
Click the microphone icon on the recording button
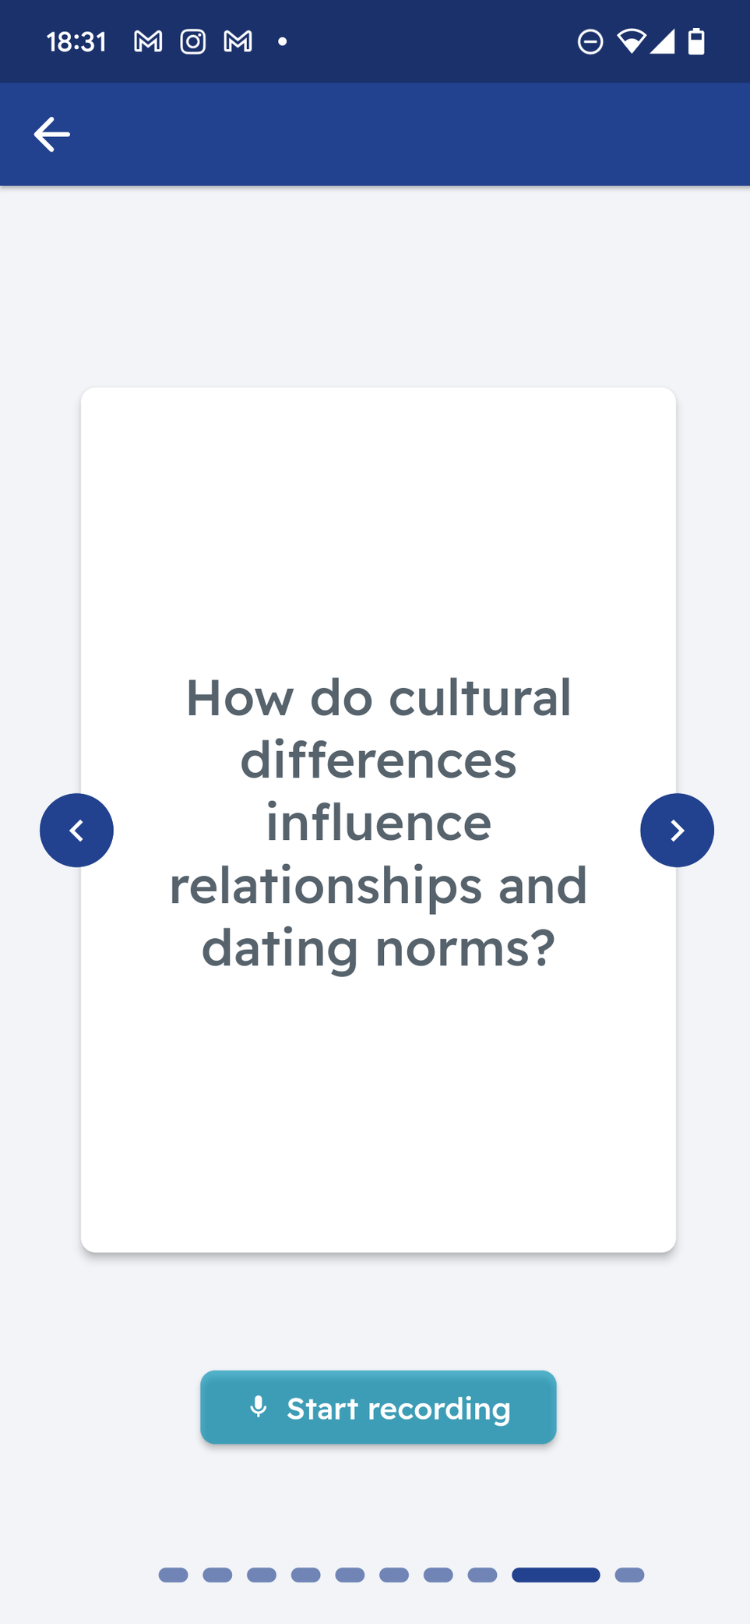[259, 1407]
